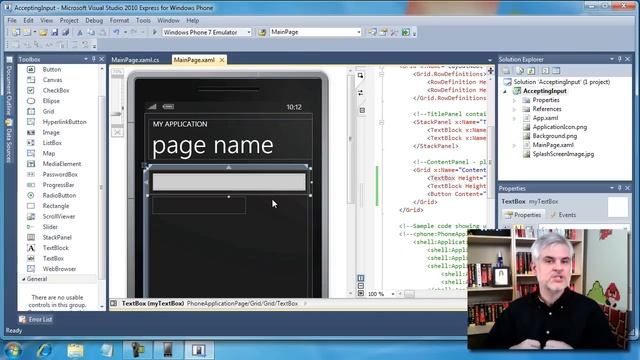Image resolution: width=640 pixels, height=360 pixels.
Task: Expand the App.xaml node
Action: click(x=514, y=118)
